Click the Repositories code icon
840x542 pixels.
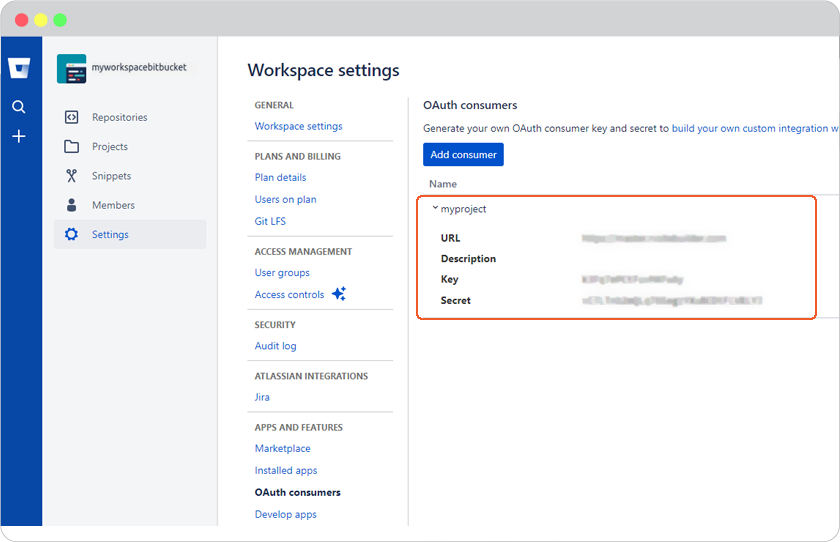(x=71, y=117)
